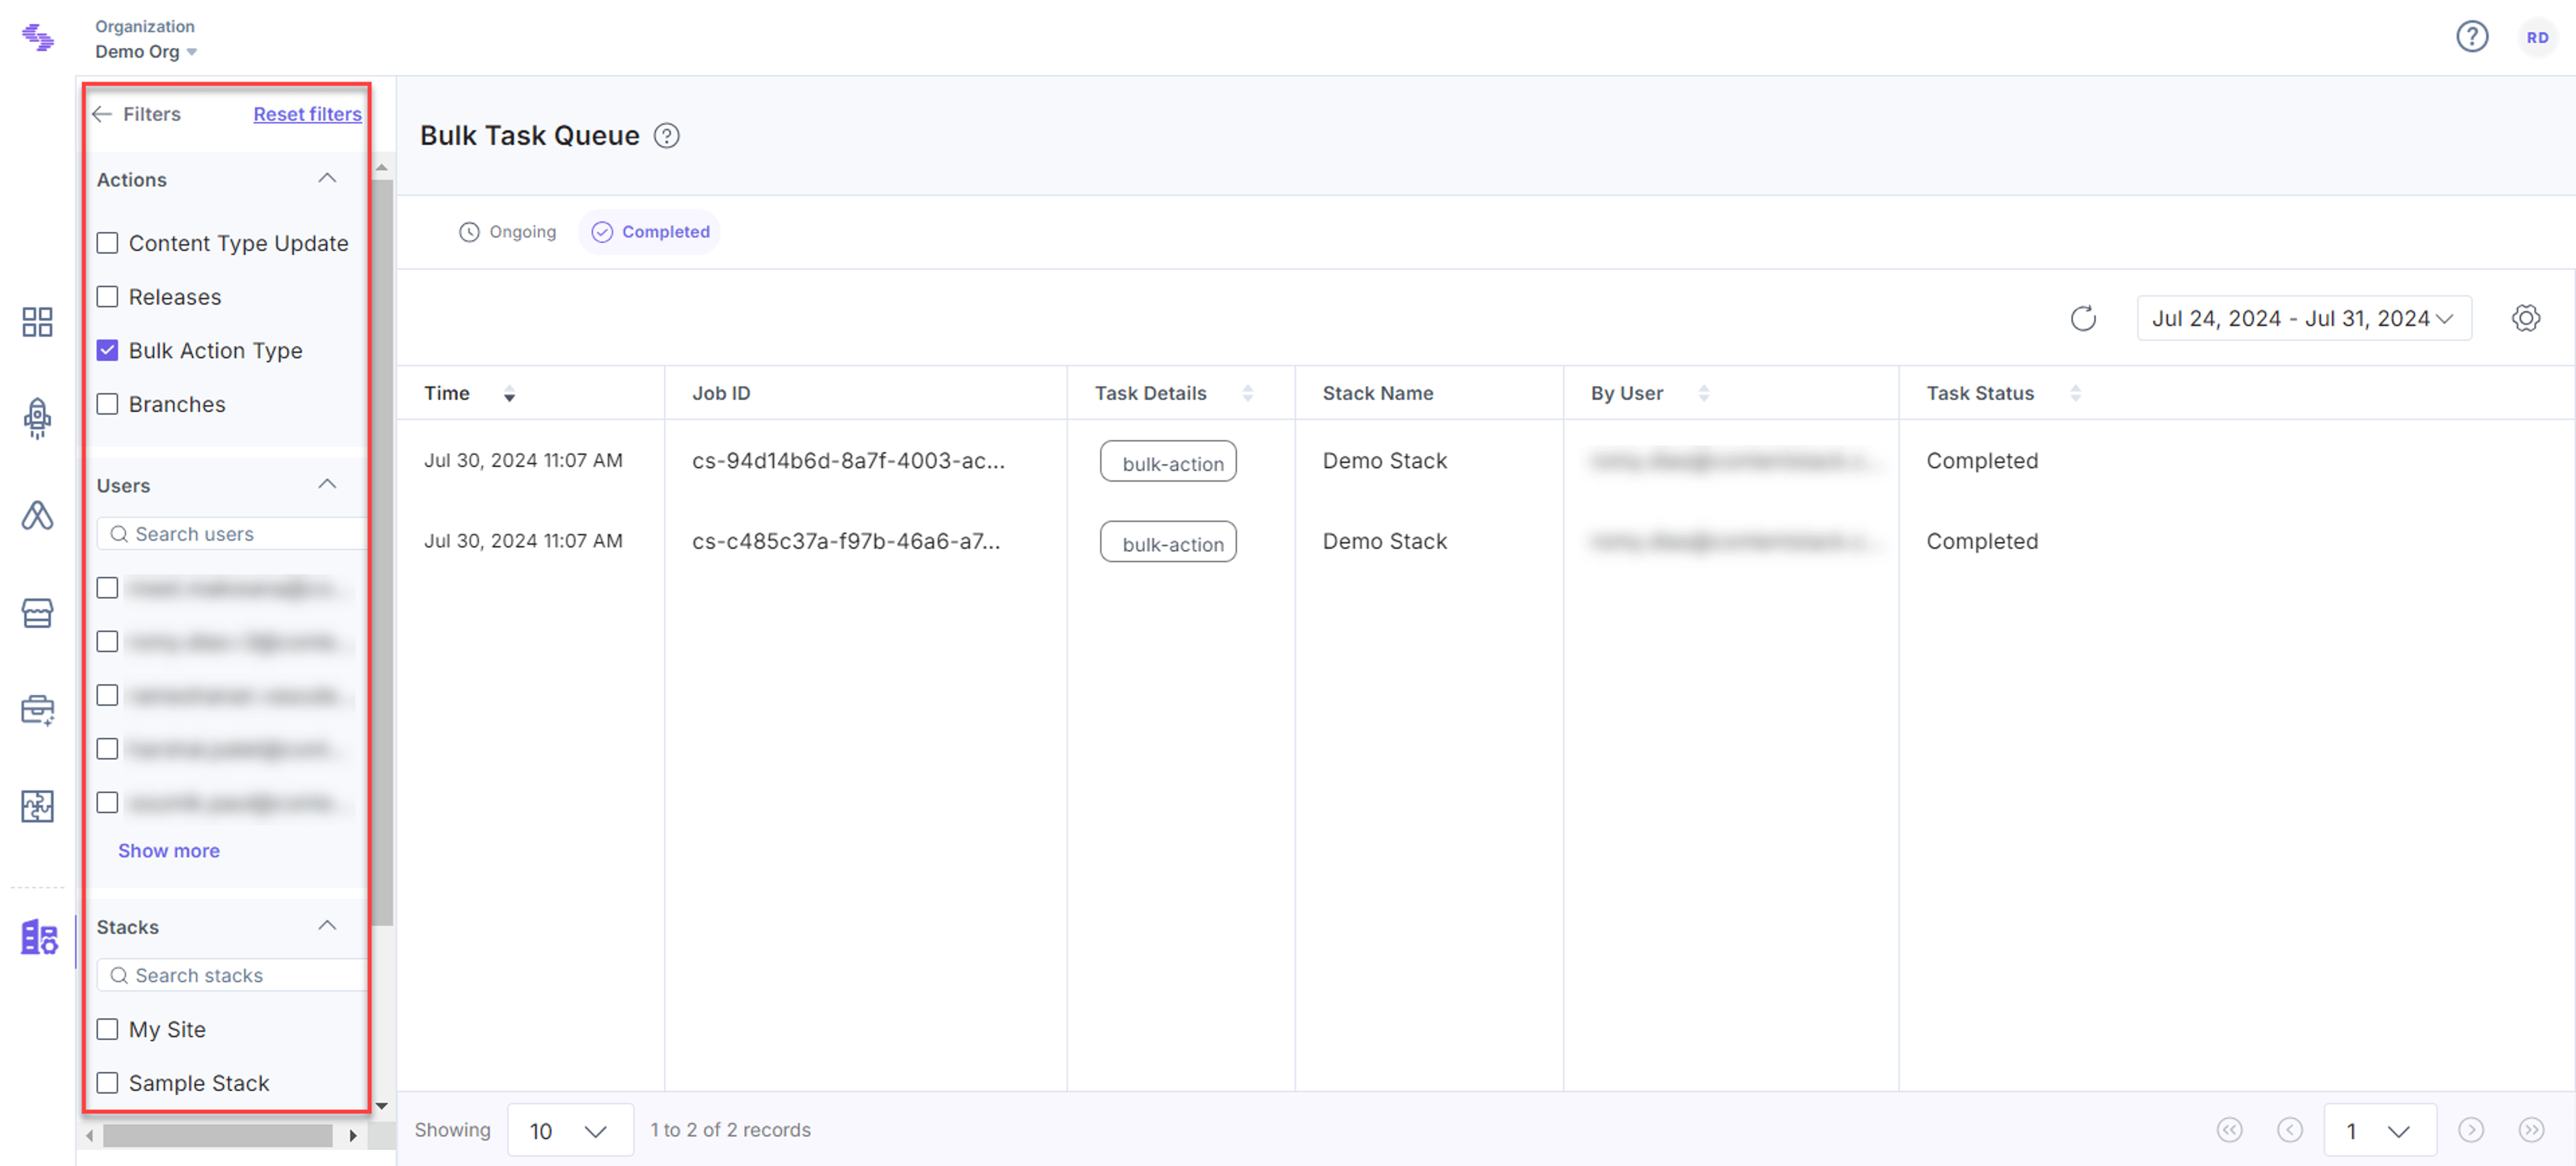Image resolution: width=2576 pixels, height=1166 pixels.
Task: Check the last user checkbox above Show more
Action: click(x=107, y=803)
